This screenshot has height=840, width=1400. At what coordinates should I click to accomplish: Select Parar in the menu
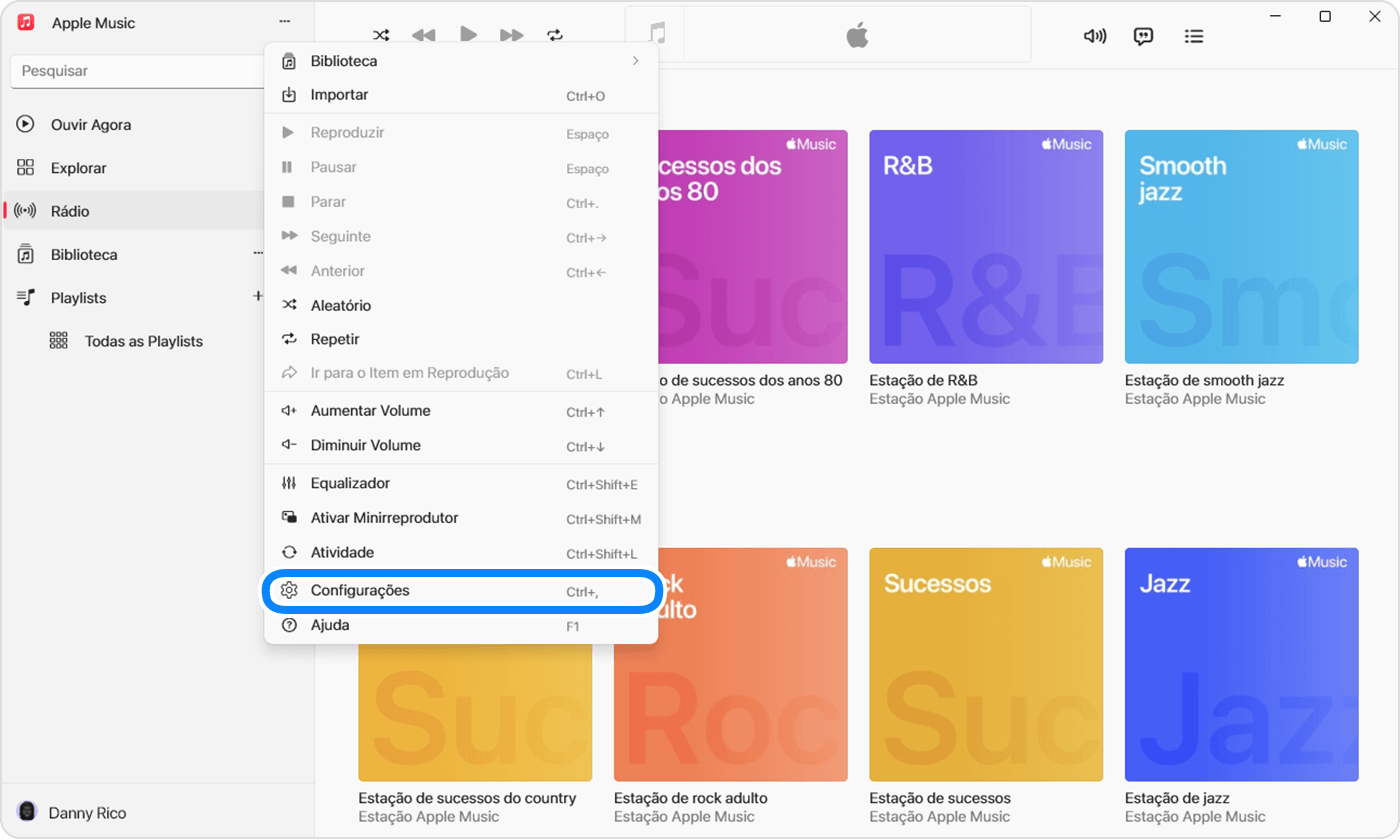(x=461, y=202)
